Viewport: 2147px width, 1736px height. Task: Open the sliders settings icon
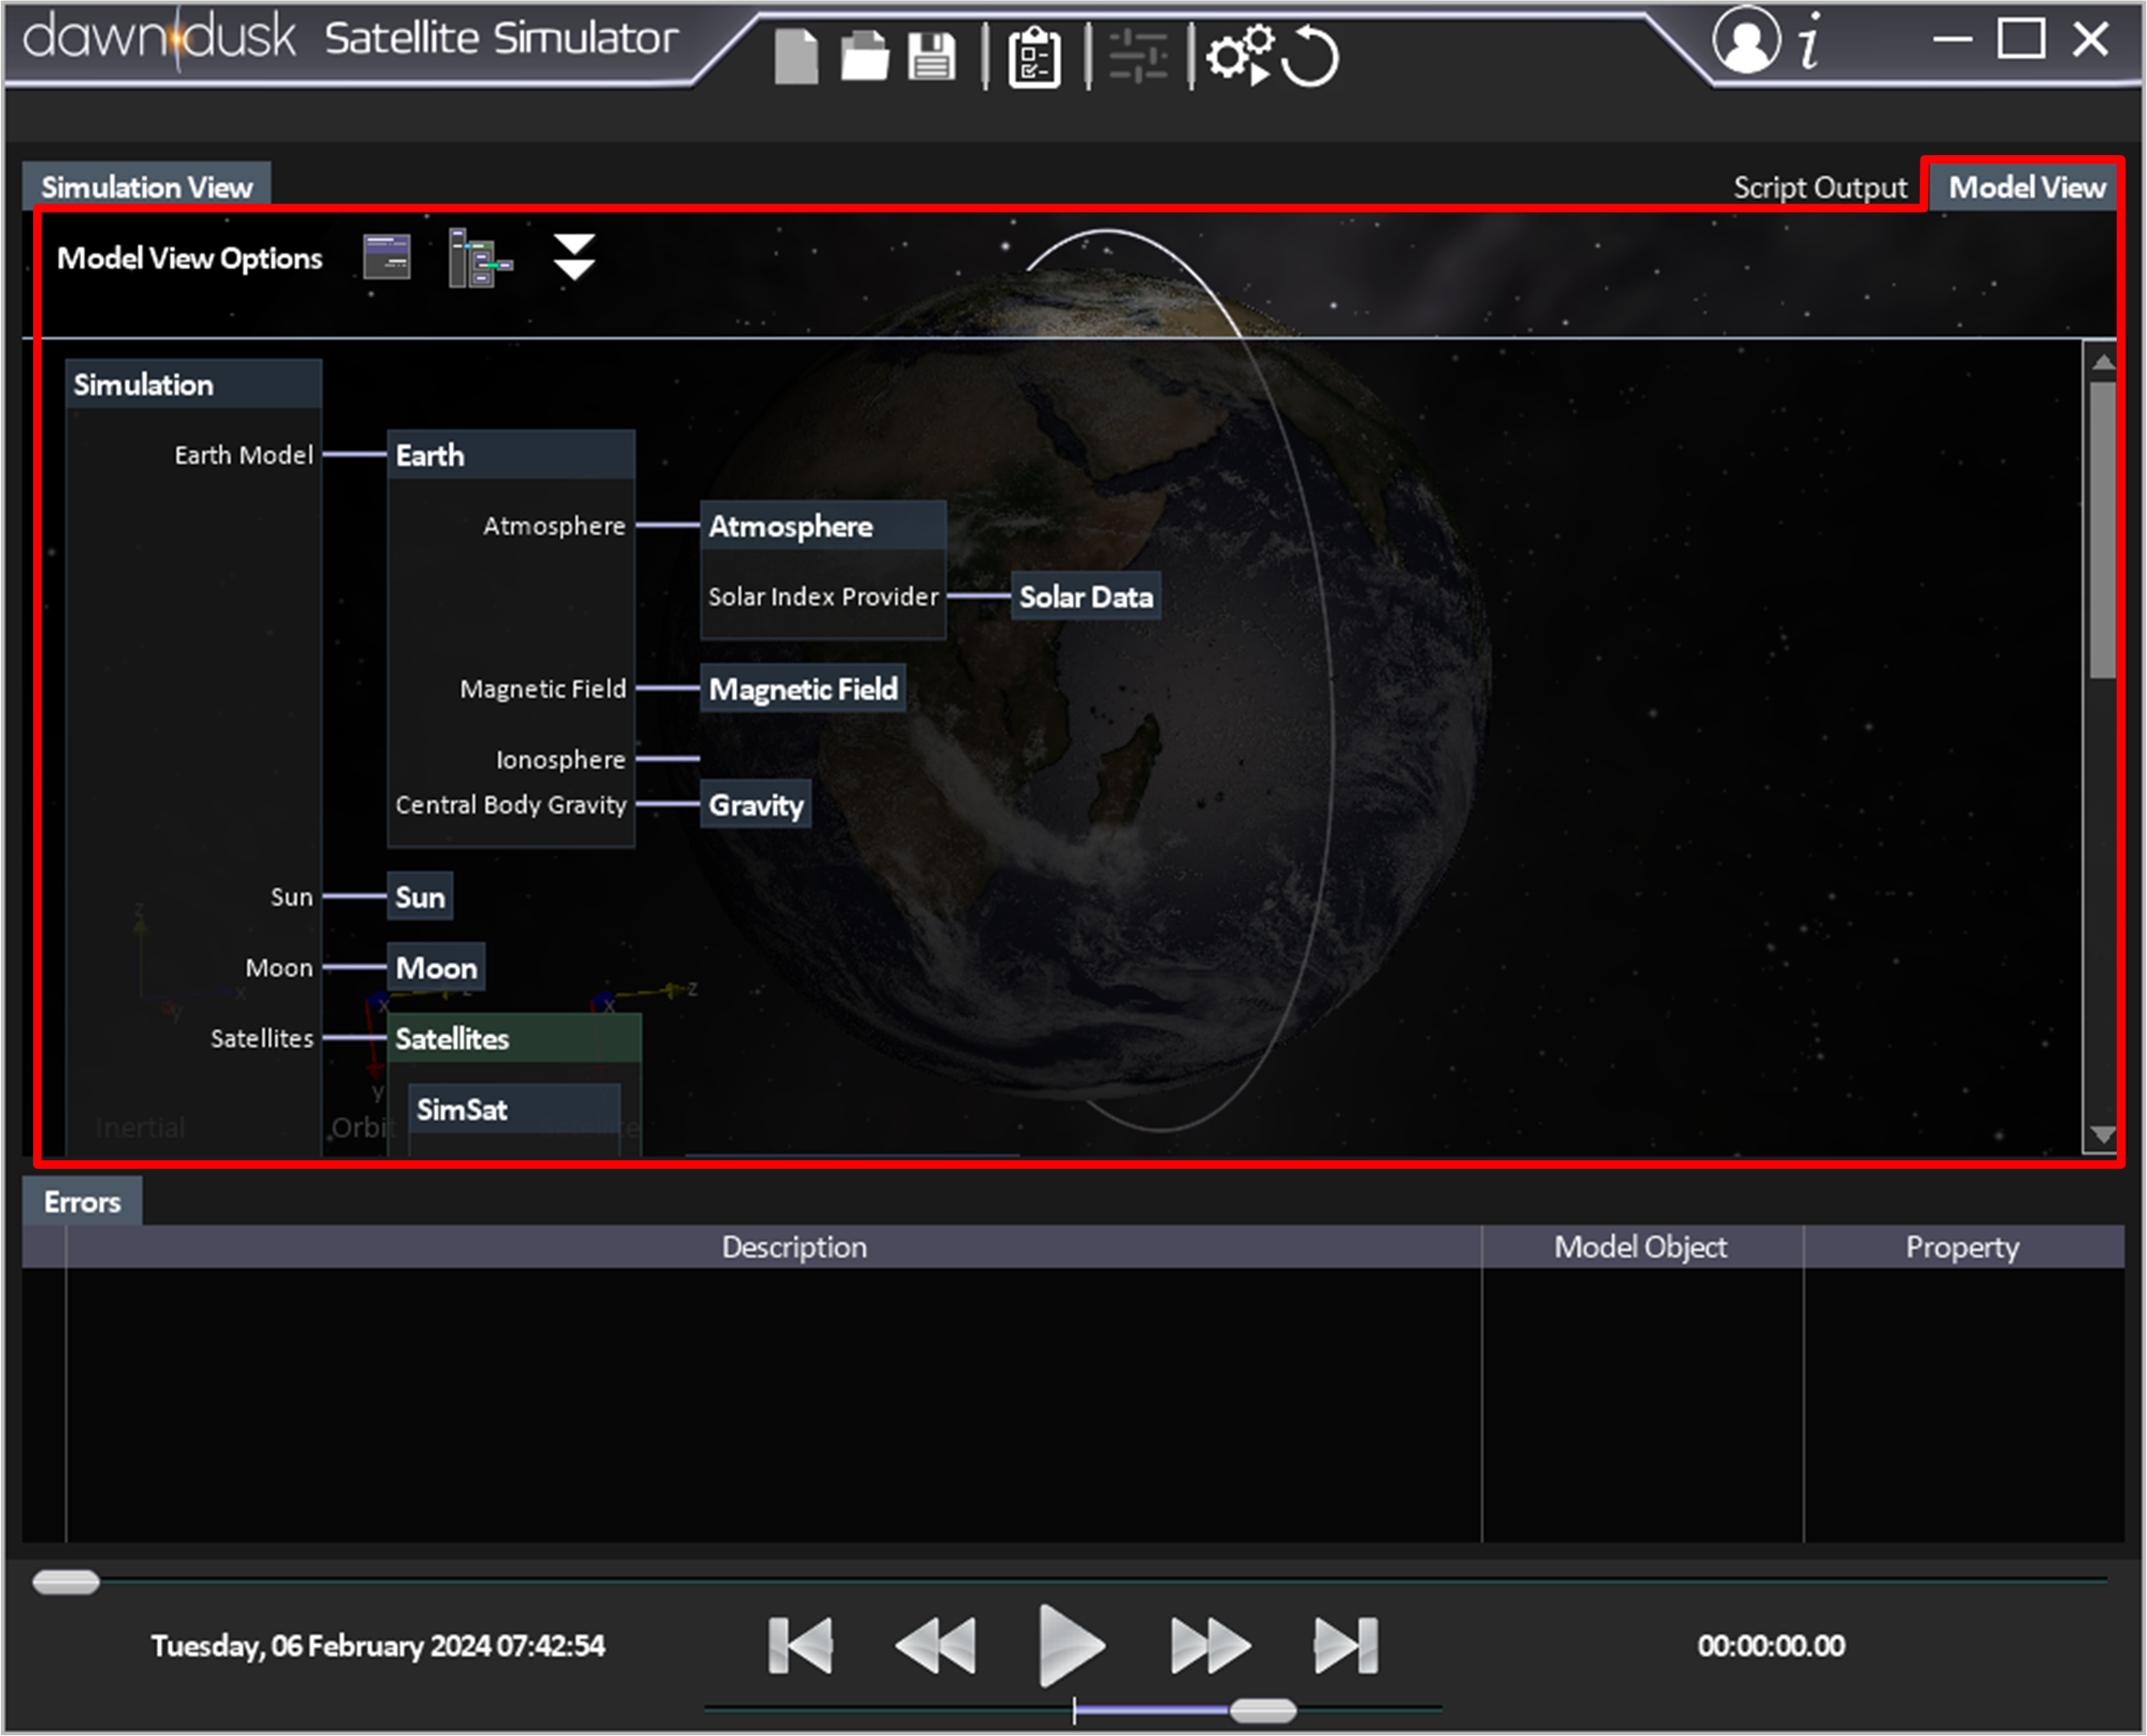1138,56
